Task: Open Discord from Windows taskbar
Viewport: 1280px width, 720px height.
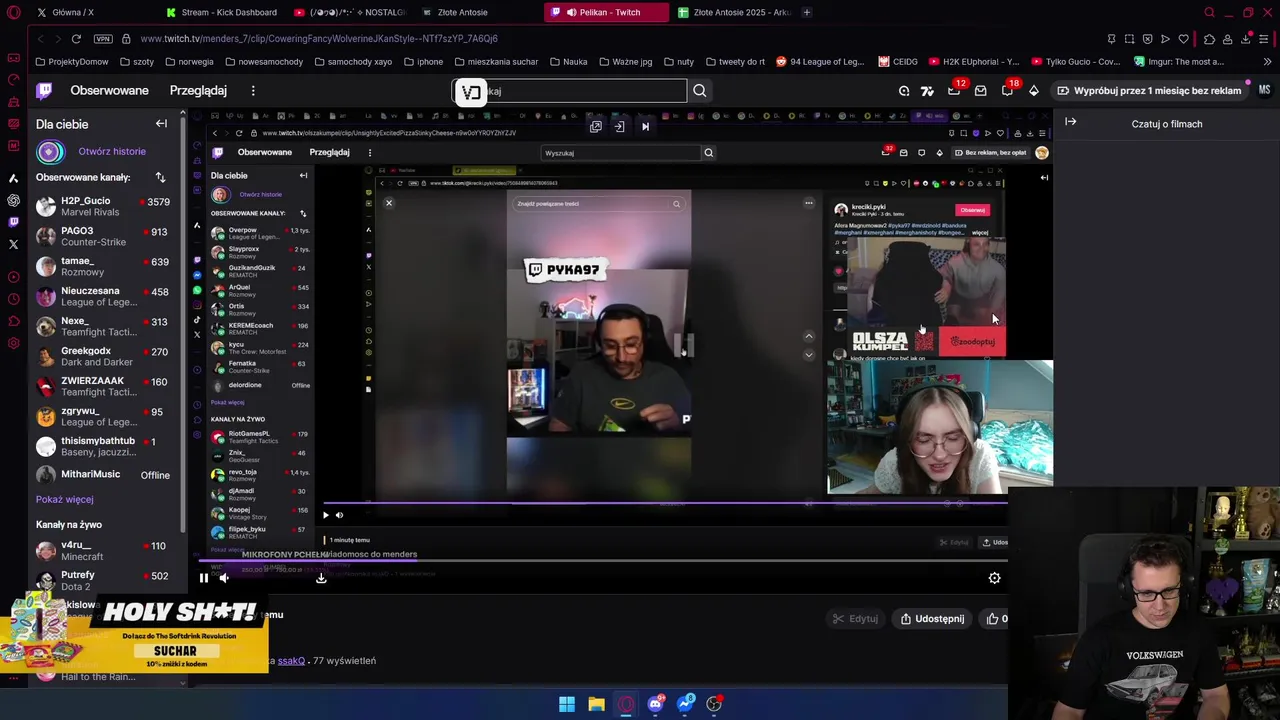Action: pyautogui.click(x=655, y=704)
